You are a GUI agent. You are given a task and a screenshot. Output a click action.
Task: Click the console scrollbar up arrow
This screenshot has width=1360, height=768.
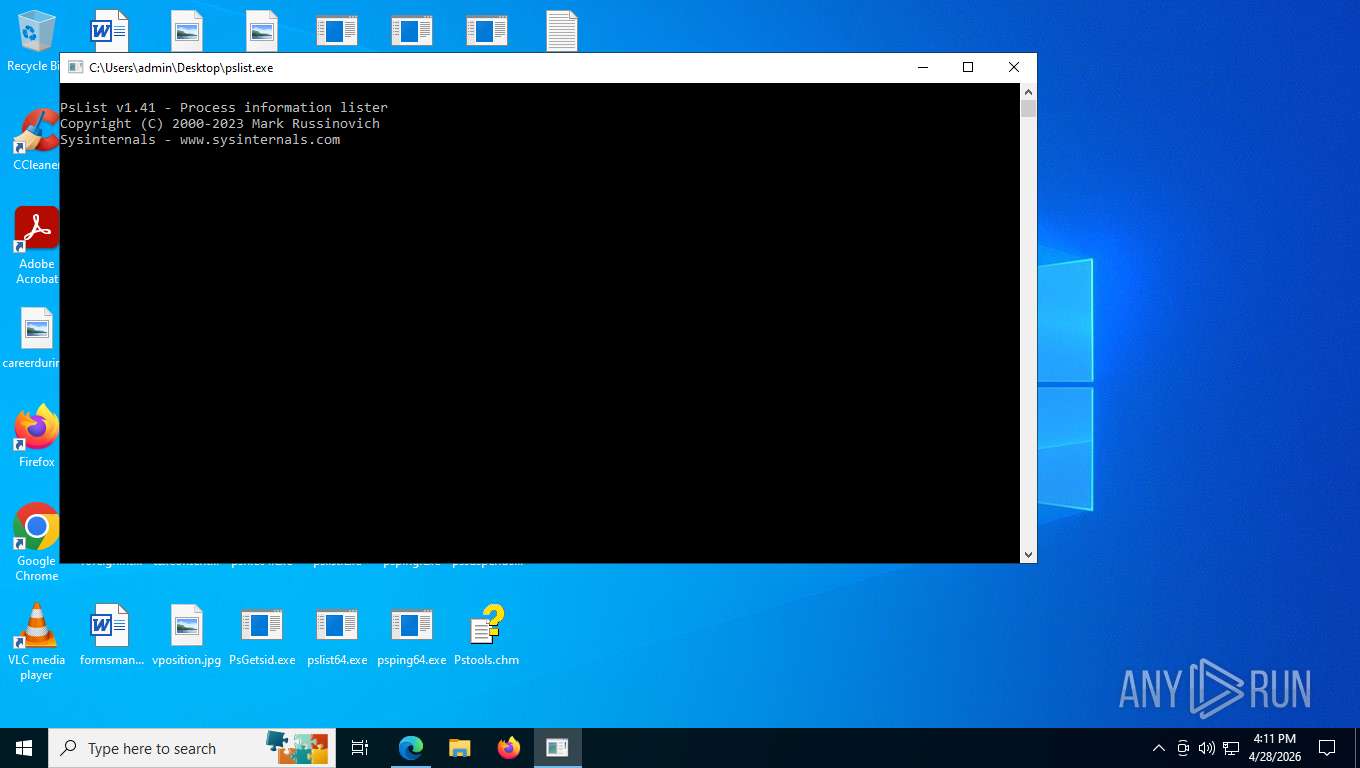[x=1028, y=92]
